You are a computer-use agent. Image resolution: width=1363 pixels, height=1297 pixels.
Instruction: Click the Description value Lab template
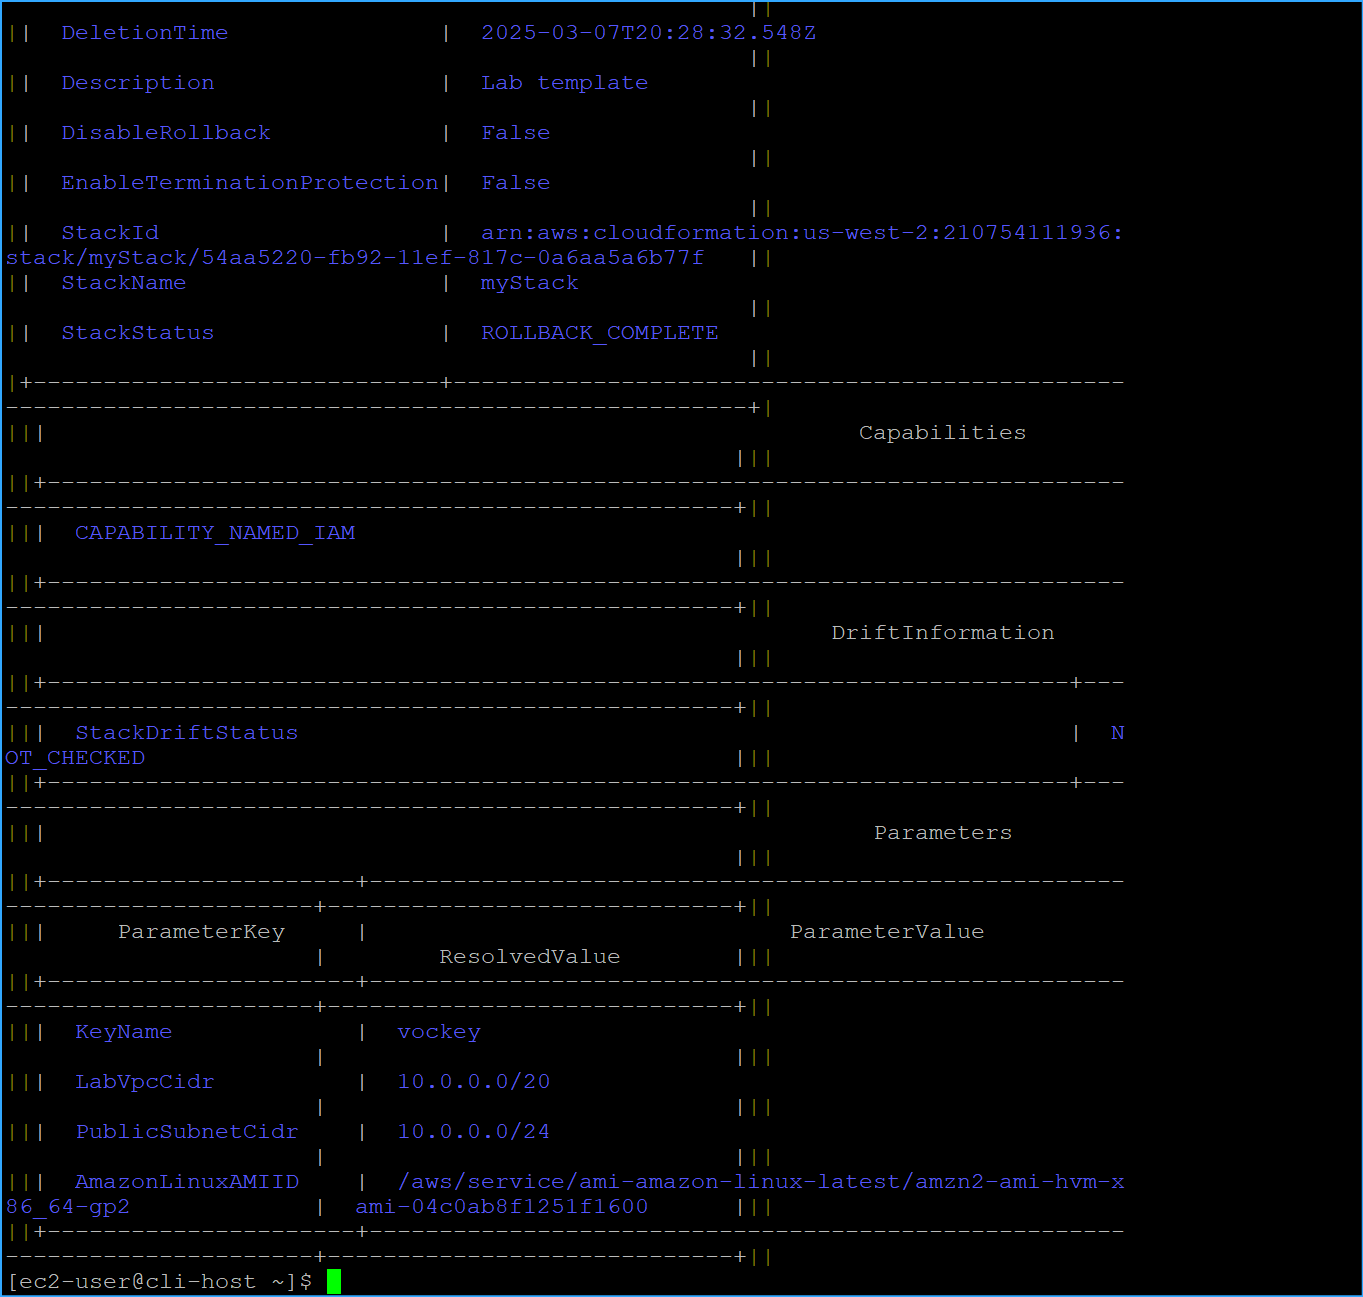(563, 82)
